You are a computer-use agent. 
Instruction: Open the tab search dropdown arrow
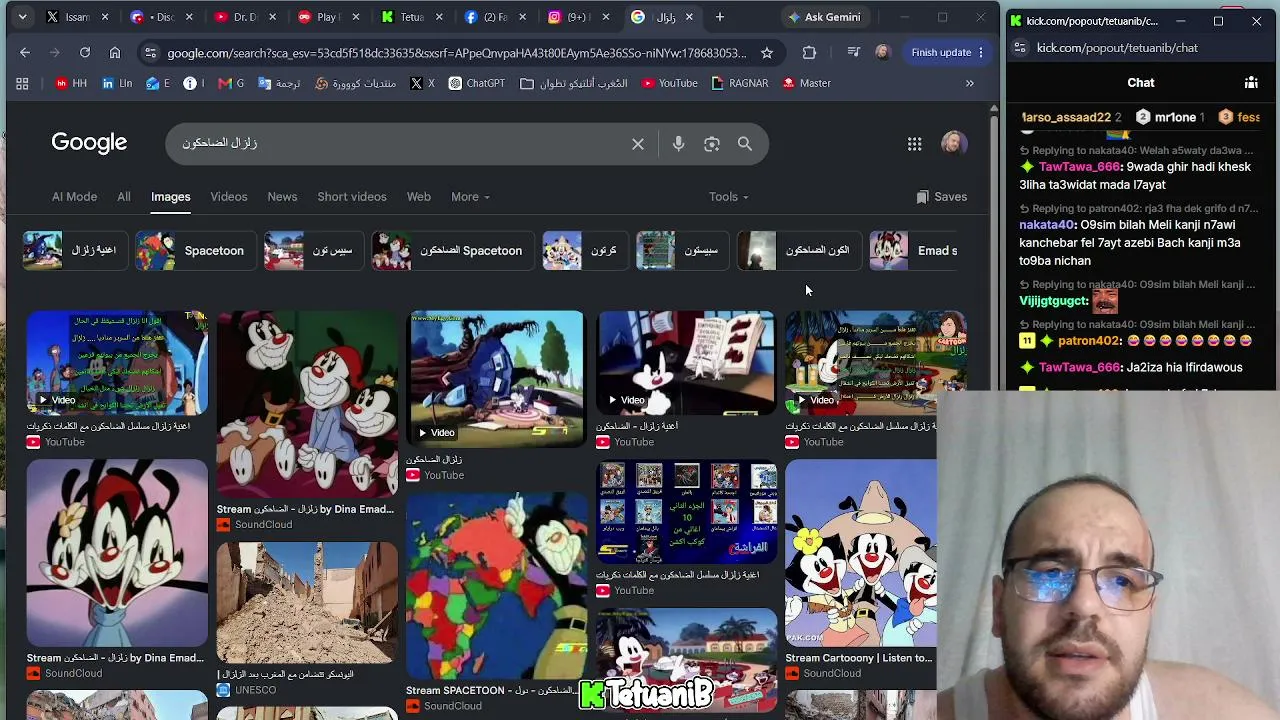22,17
